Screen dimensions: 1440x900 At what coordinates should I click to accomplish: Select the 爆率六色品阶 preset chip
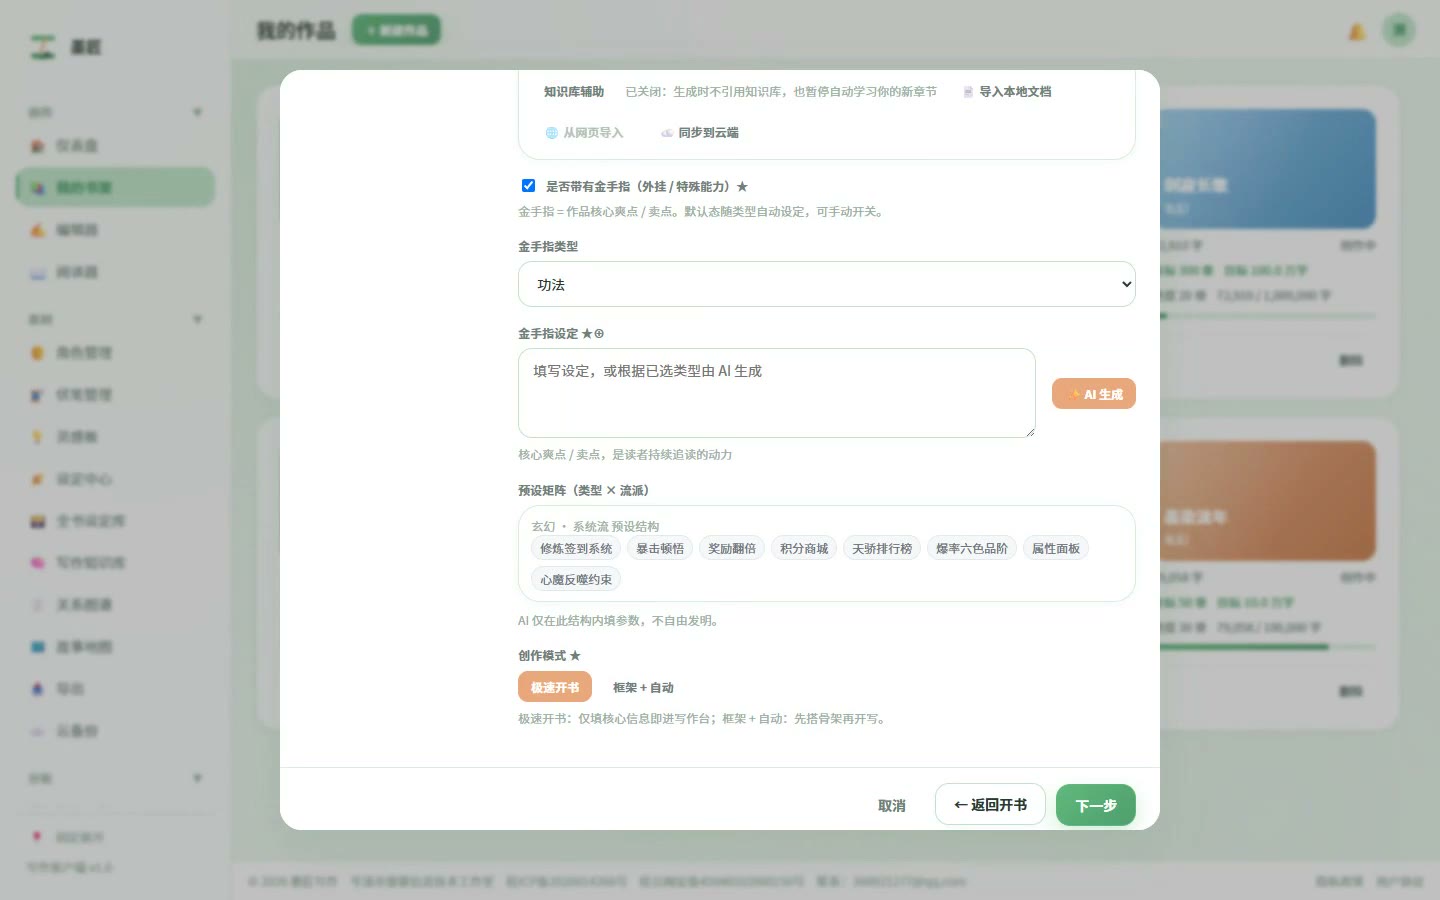tap(972, 549)
